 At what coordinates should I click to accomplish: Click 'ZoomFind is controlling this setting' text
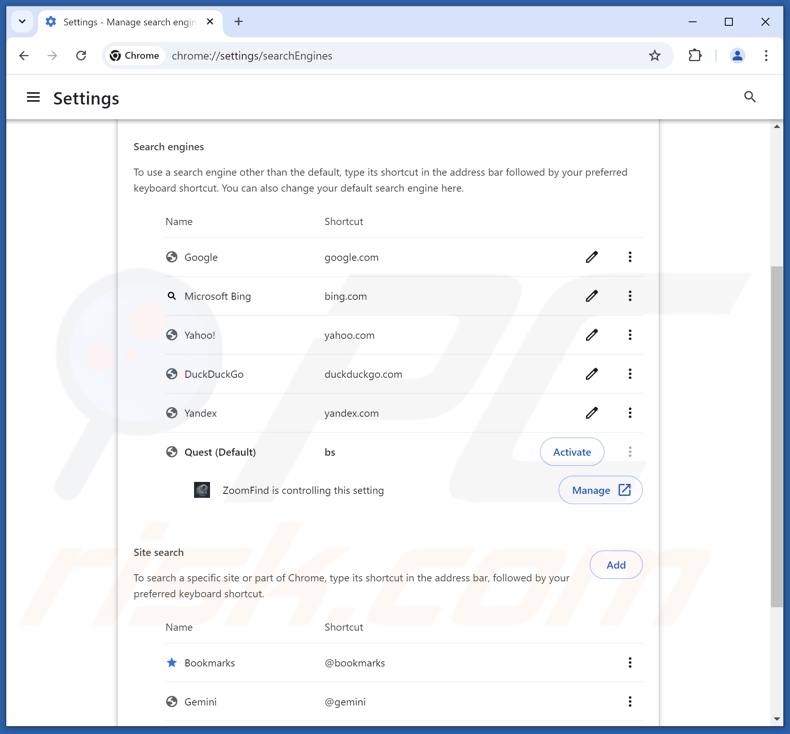303,490
